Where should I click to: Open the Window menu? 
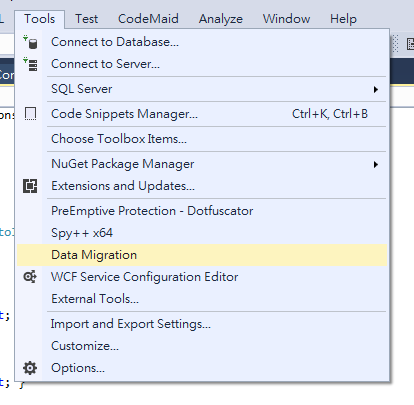(286, 19)
